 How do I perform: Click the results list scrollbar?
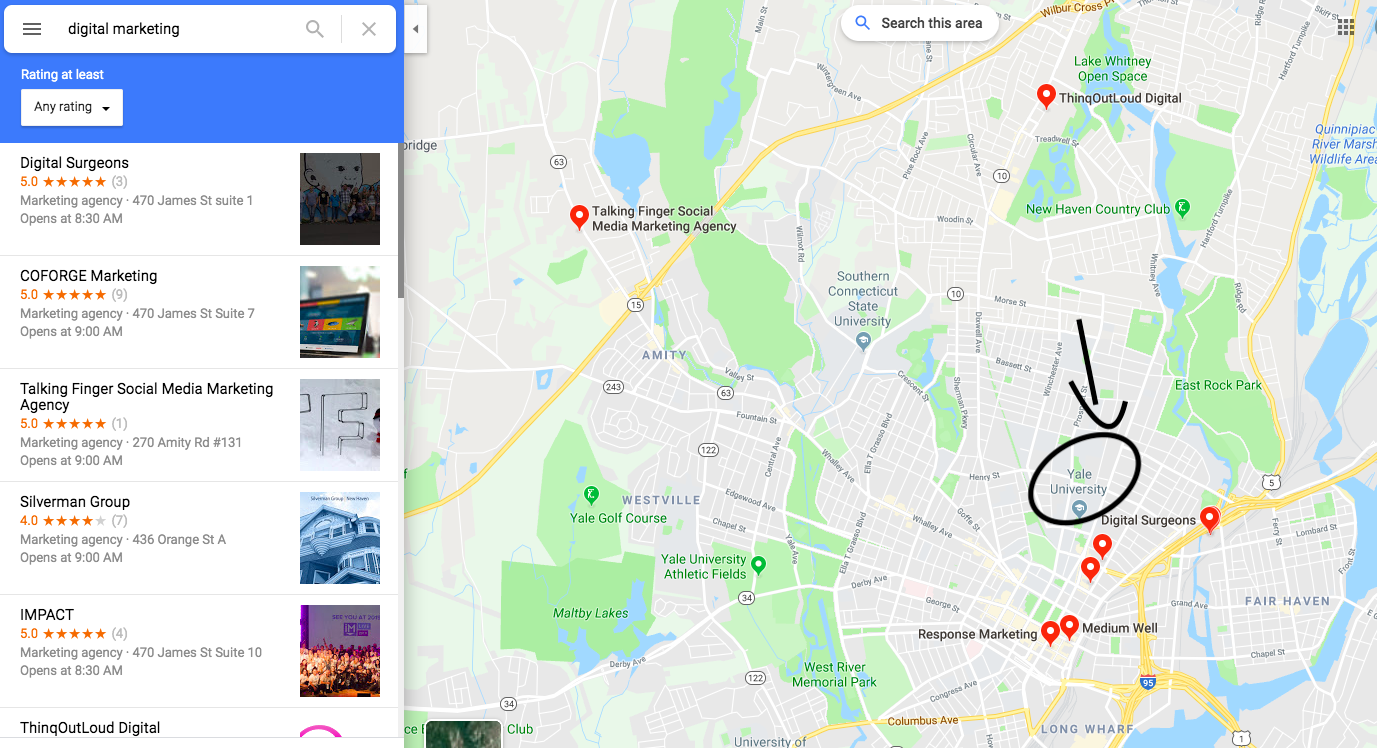point(401,220)
